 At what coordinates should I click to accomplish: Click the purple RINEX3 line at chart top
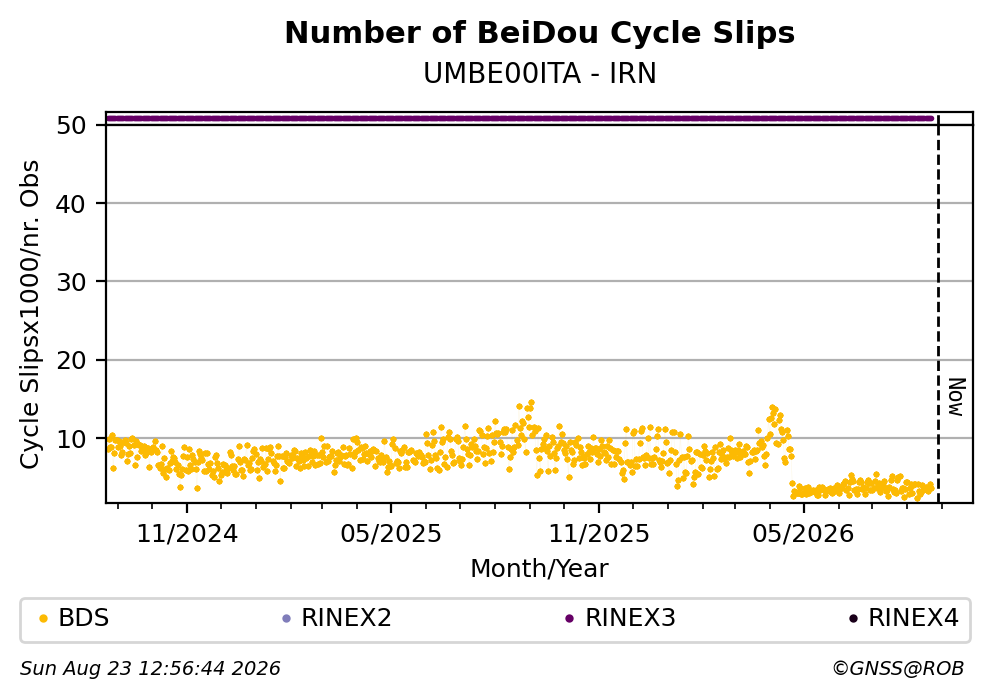[x=519, y=118]
